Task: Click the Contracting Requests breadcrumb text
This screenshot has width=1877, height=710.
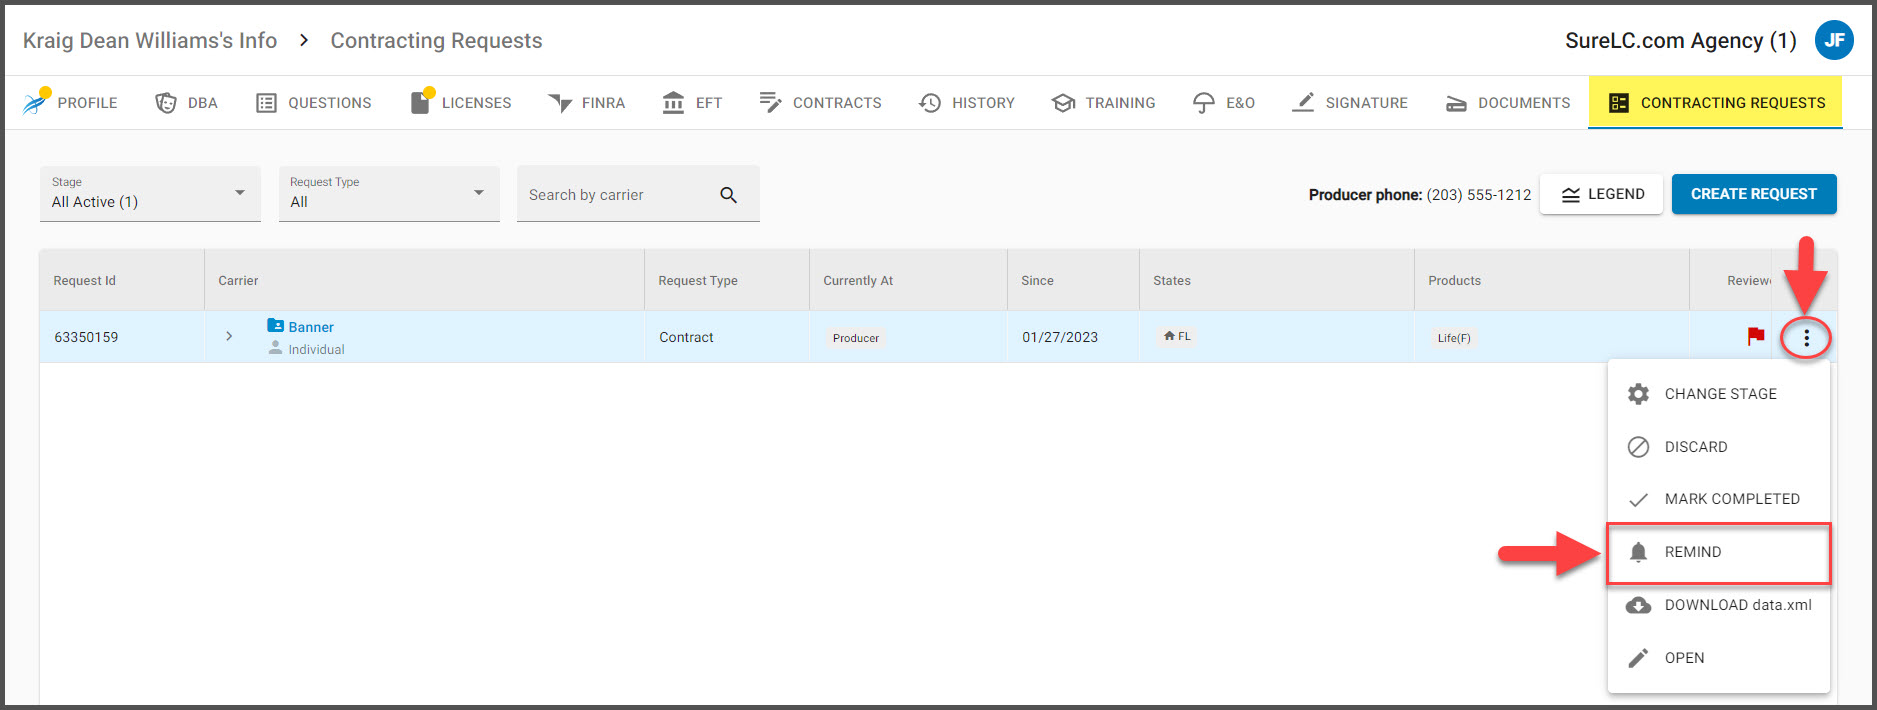Action: (x=436, y=40)
